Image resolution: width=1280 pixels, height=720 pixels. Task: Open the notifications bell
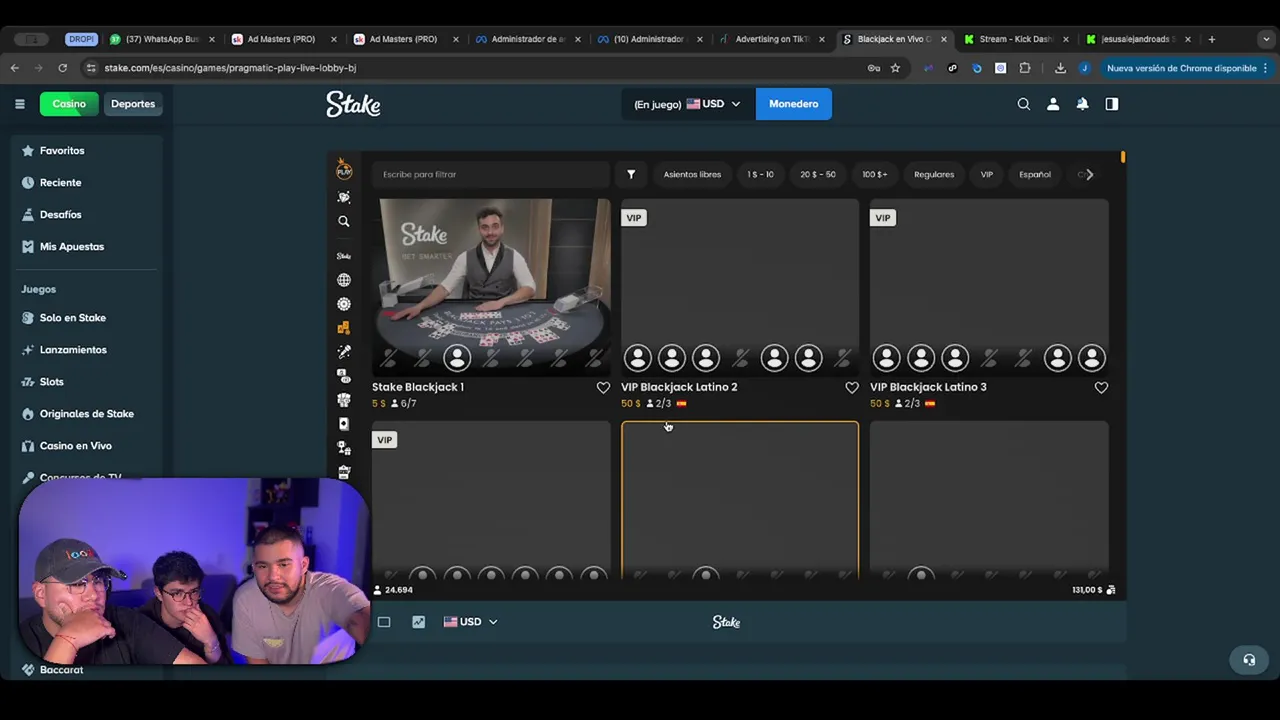point(1082,104)
